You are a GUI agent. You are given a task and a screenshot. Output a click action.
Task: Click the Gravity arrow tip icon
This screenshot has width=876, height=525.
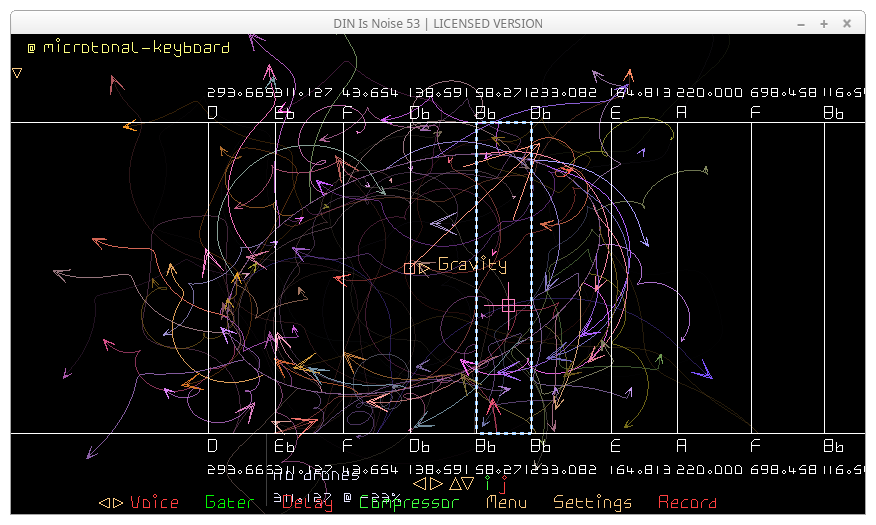click(x=425, y=266)
